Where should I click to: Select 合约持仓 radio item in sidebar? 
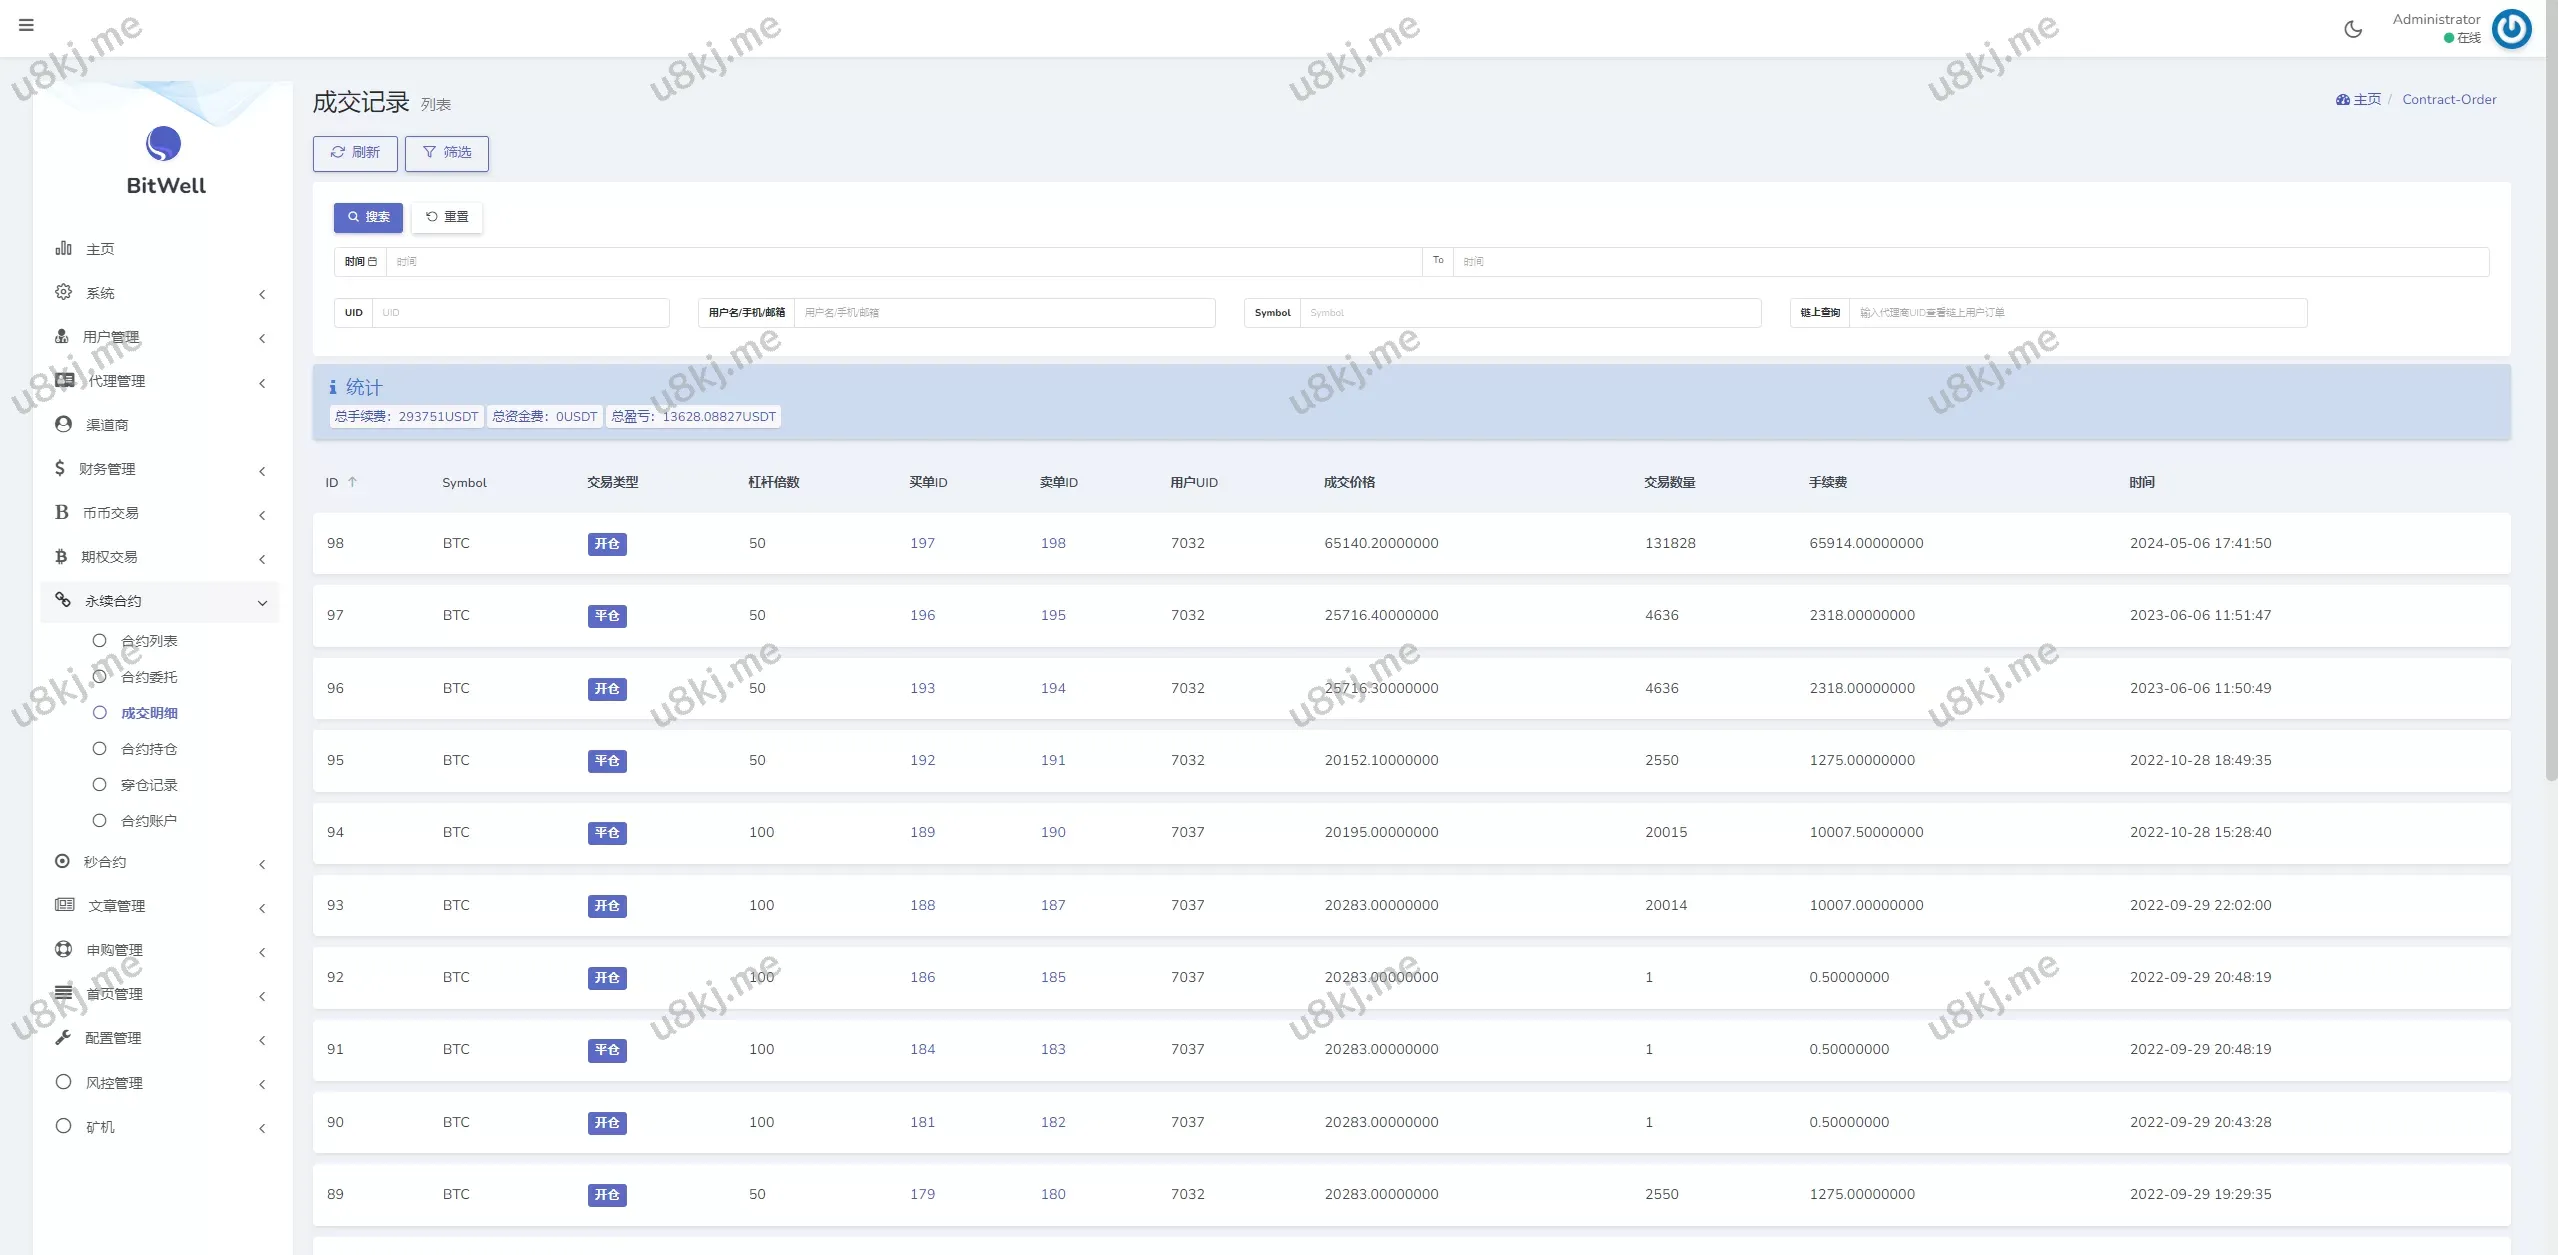(x=99, y=748)
